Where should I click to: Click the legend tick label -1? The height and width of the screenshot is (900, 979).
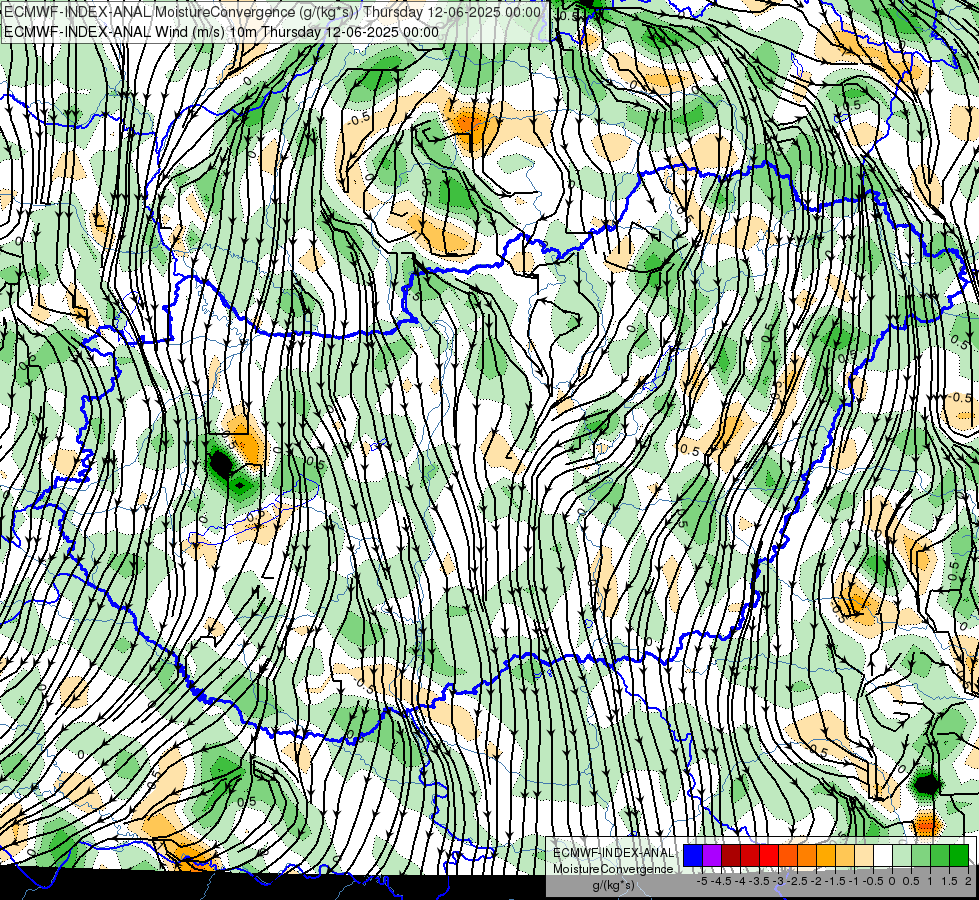[x=854, y=881]
